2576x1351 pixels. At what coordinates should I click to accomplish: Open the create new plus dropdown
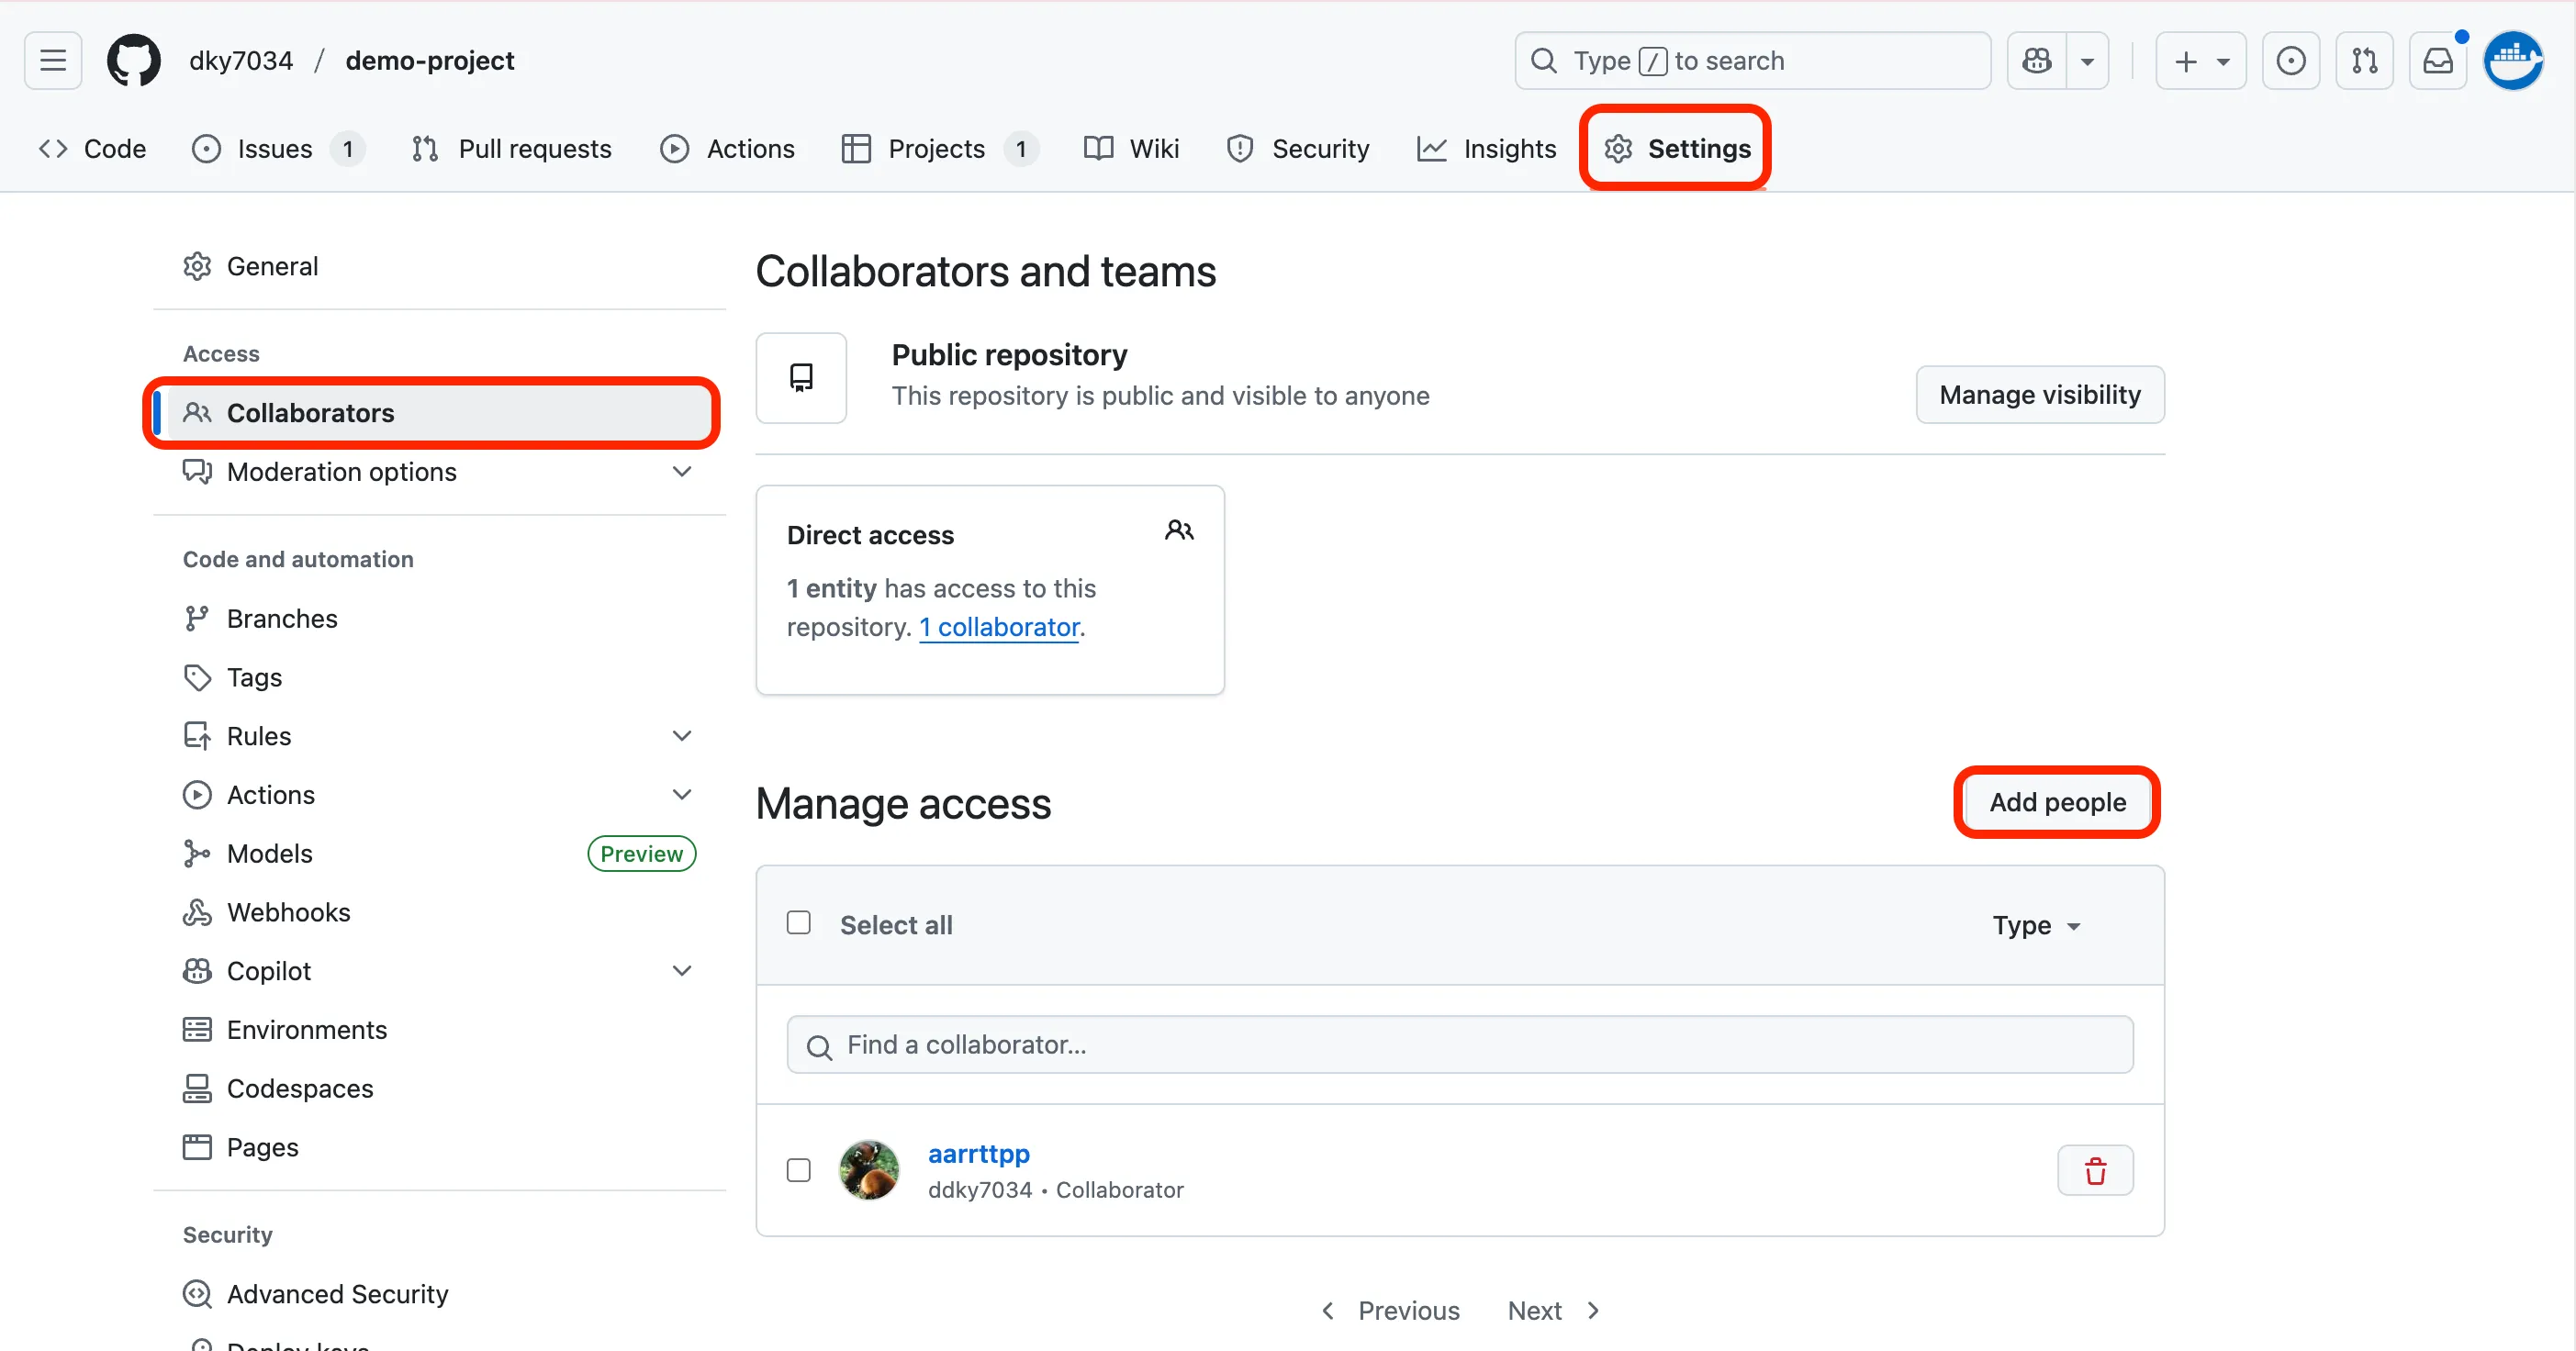2200,61
